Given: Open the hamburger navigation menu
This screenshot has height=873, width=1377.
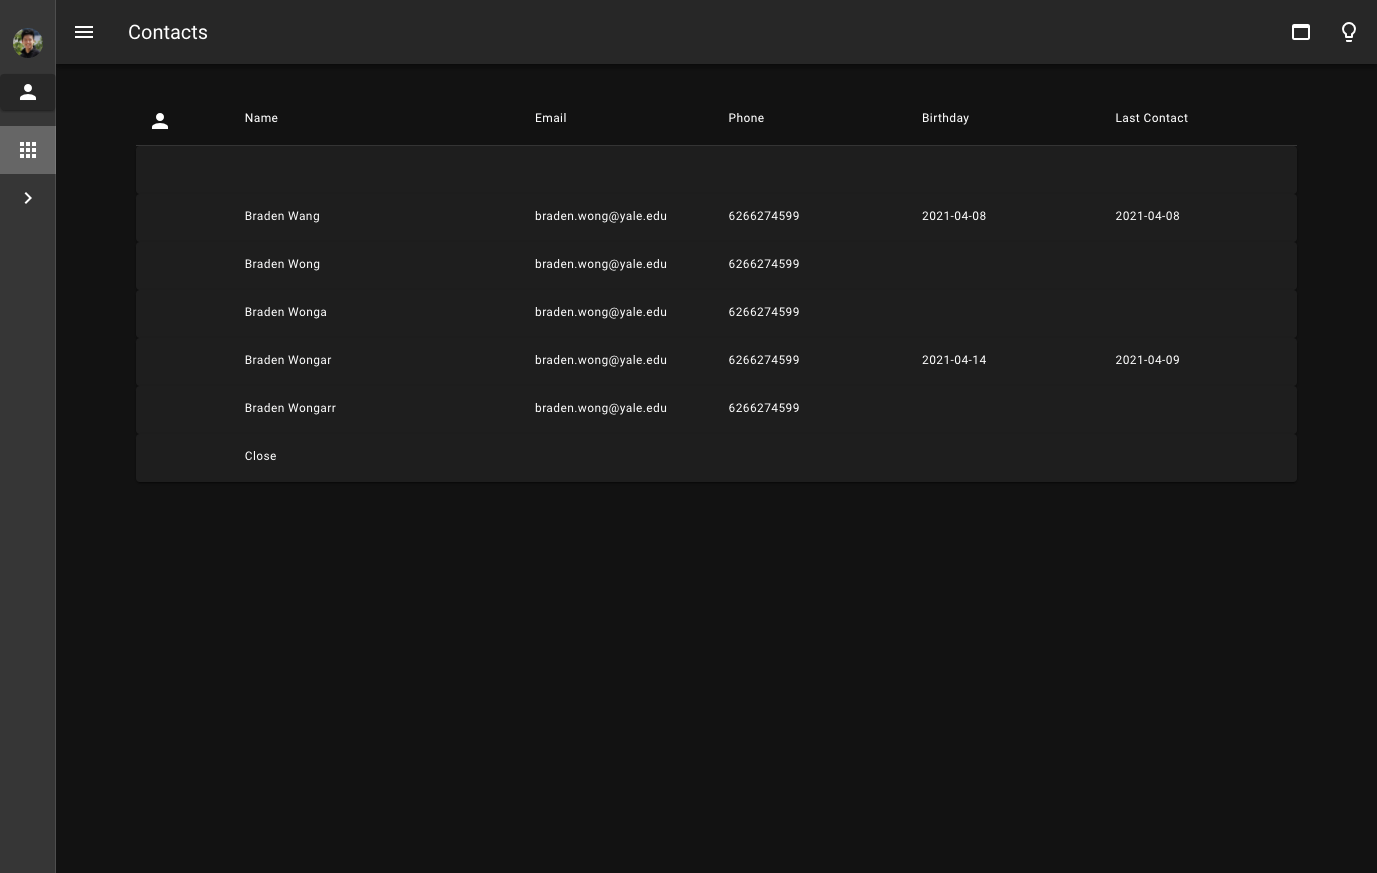Looking at the screenshot, I should 84,32.
